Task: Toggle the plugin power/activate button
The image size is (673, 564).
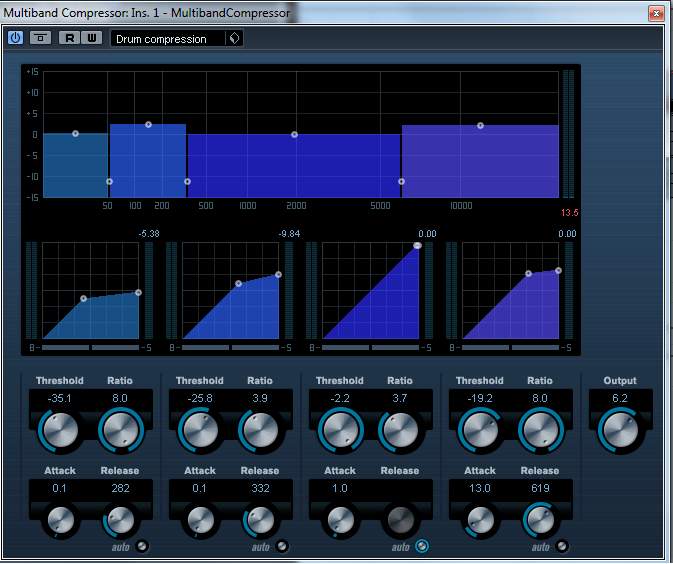Action: point(15,38)
